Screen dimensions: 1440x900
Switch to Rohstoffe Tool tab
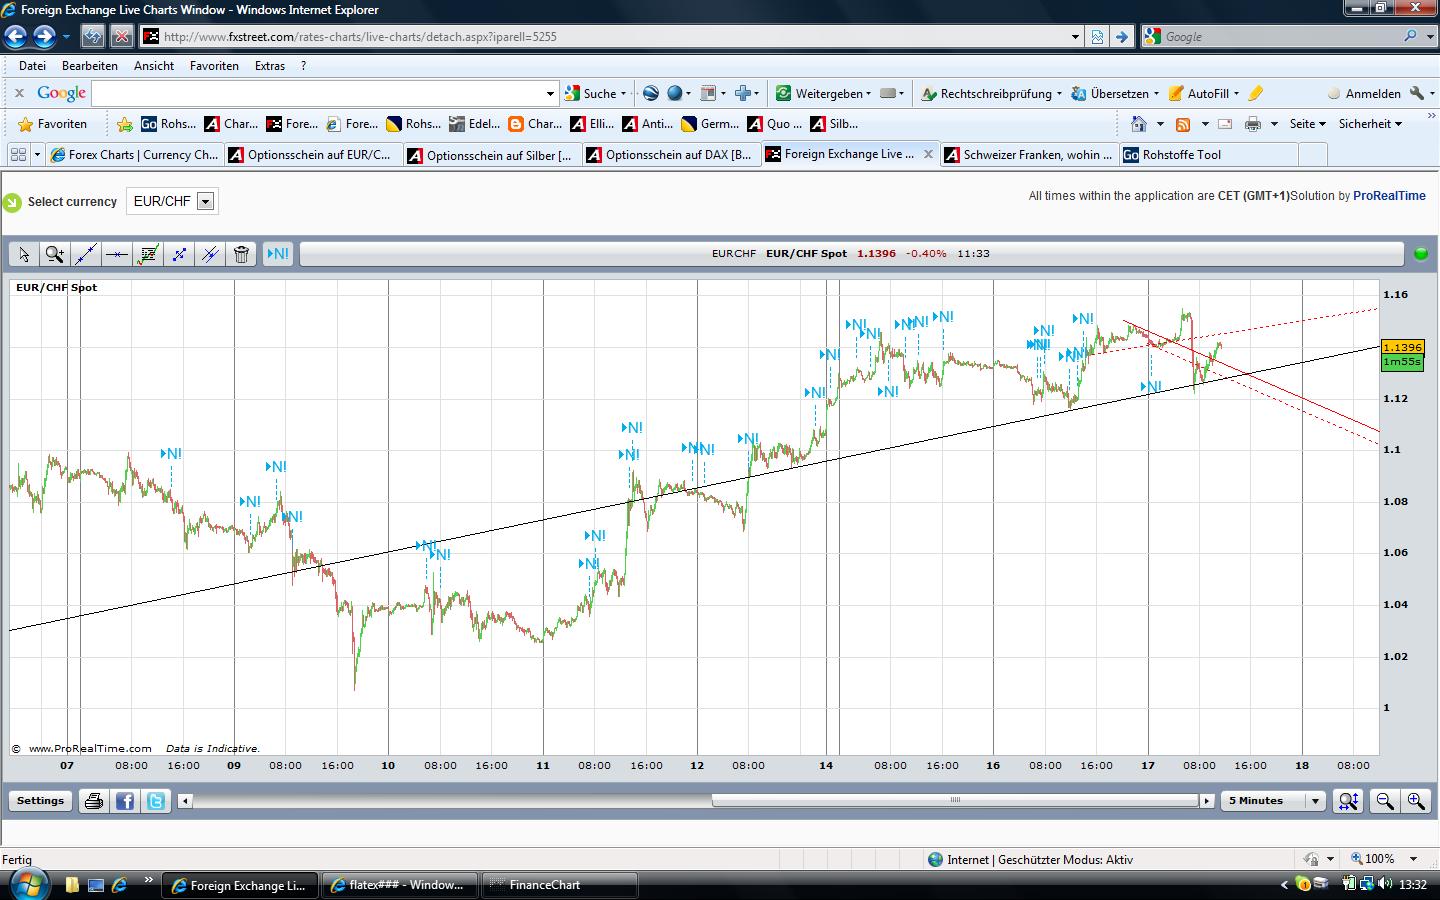[x=1208, y=155]
